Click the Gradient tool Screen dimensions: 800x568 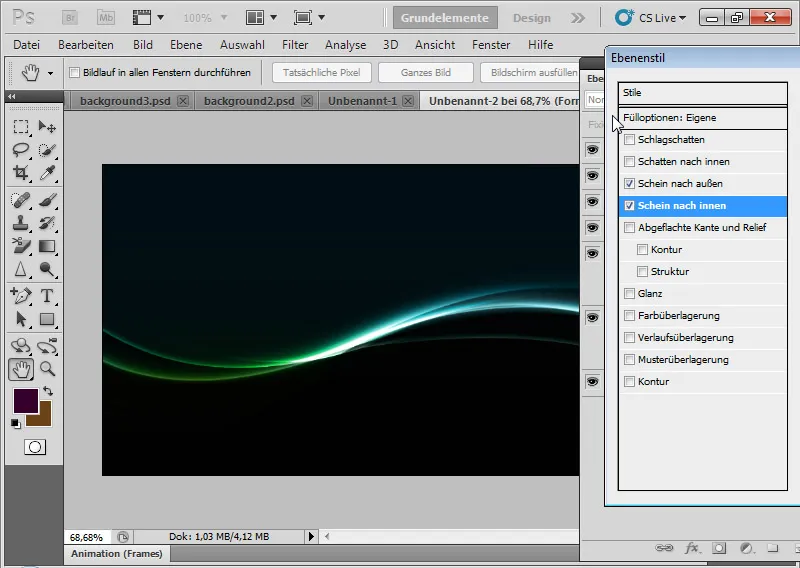pyautogui.click(x=46, y=247)
